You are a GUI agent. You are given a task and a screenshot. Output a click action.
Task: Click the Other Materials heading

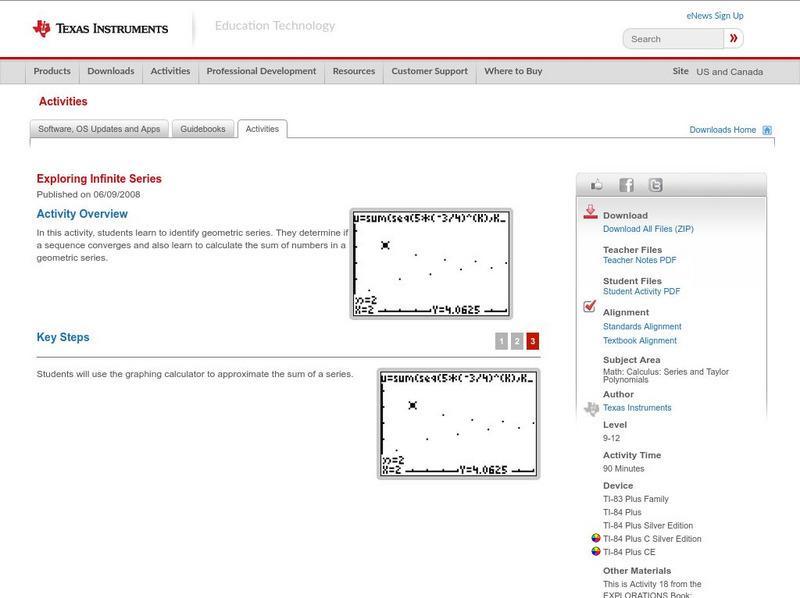pyautogui.click(x=637, y=571)
